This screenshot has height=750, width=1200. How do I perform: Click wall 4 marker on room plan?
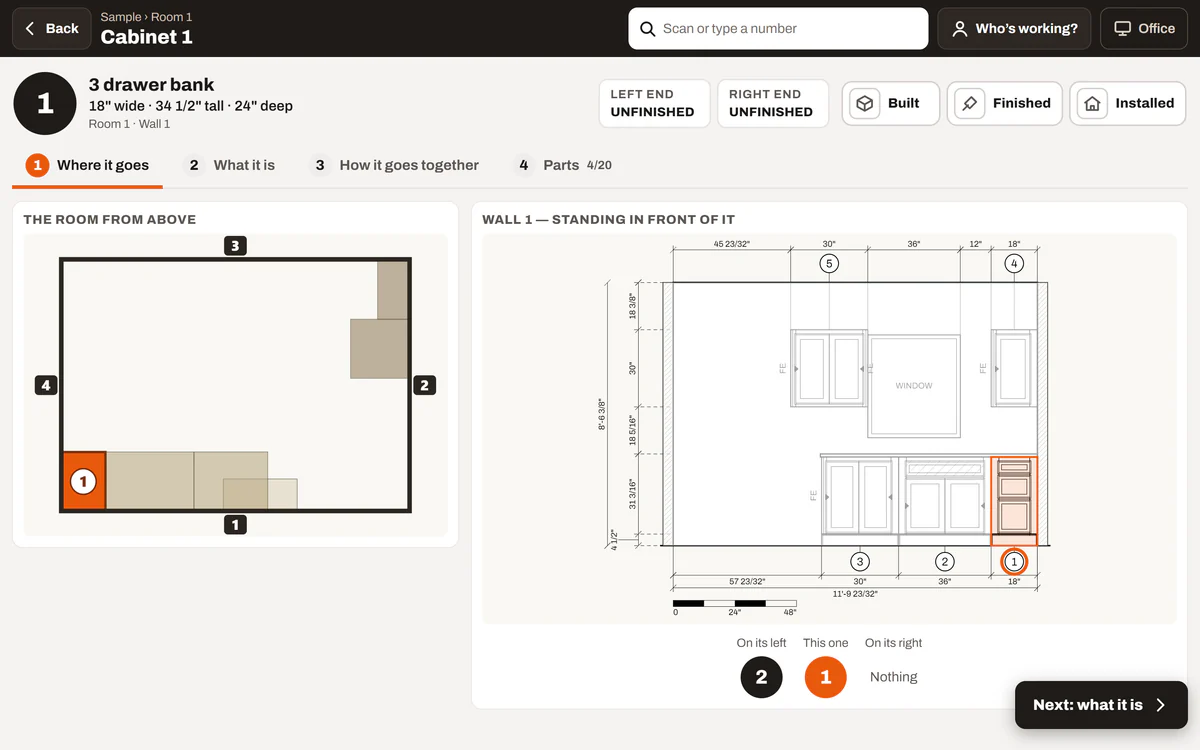[x=46, y=385]
